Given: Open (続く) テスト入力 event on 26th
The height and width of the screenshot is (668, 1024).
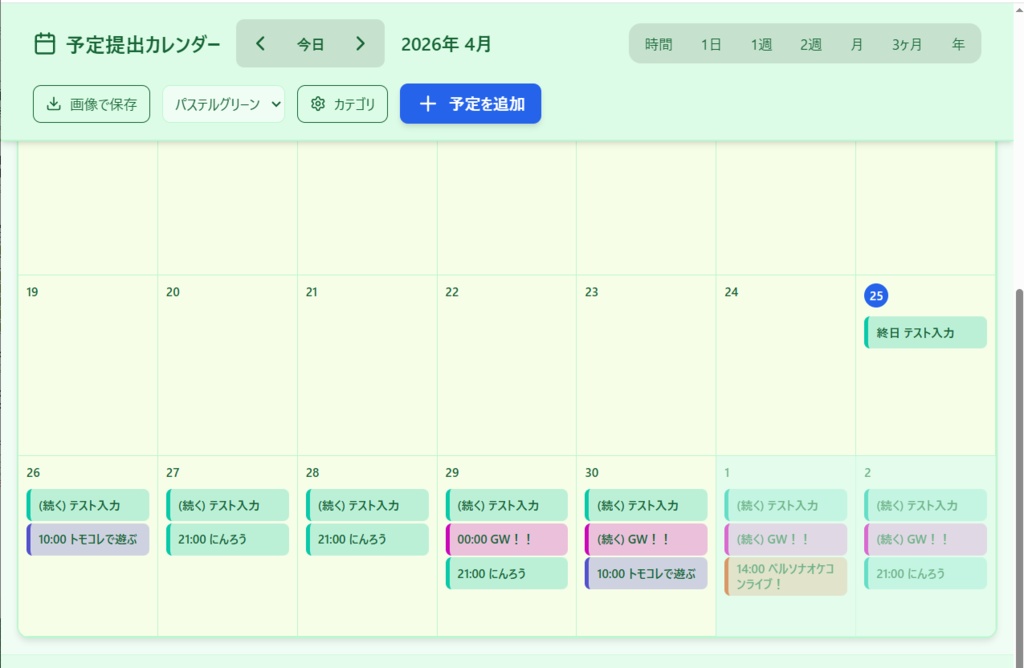Looking at the screenshot, I should [88, 505].
